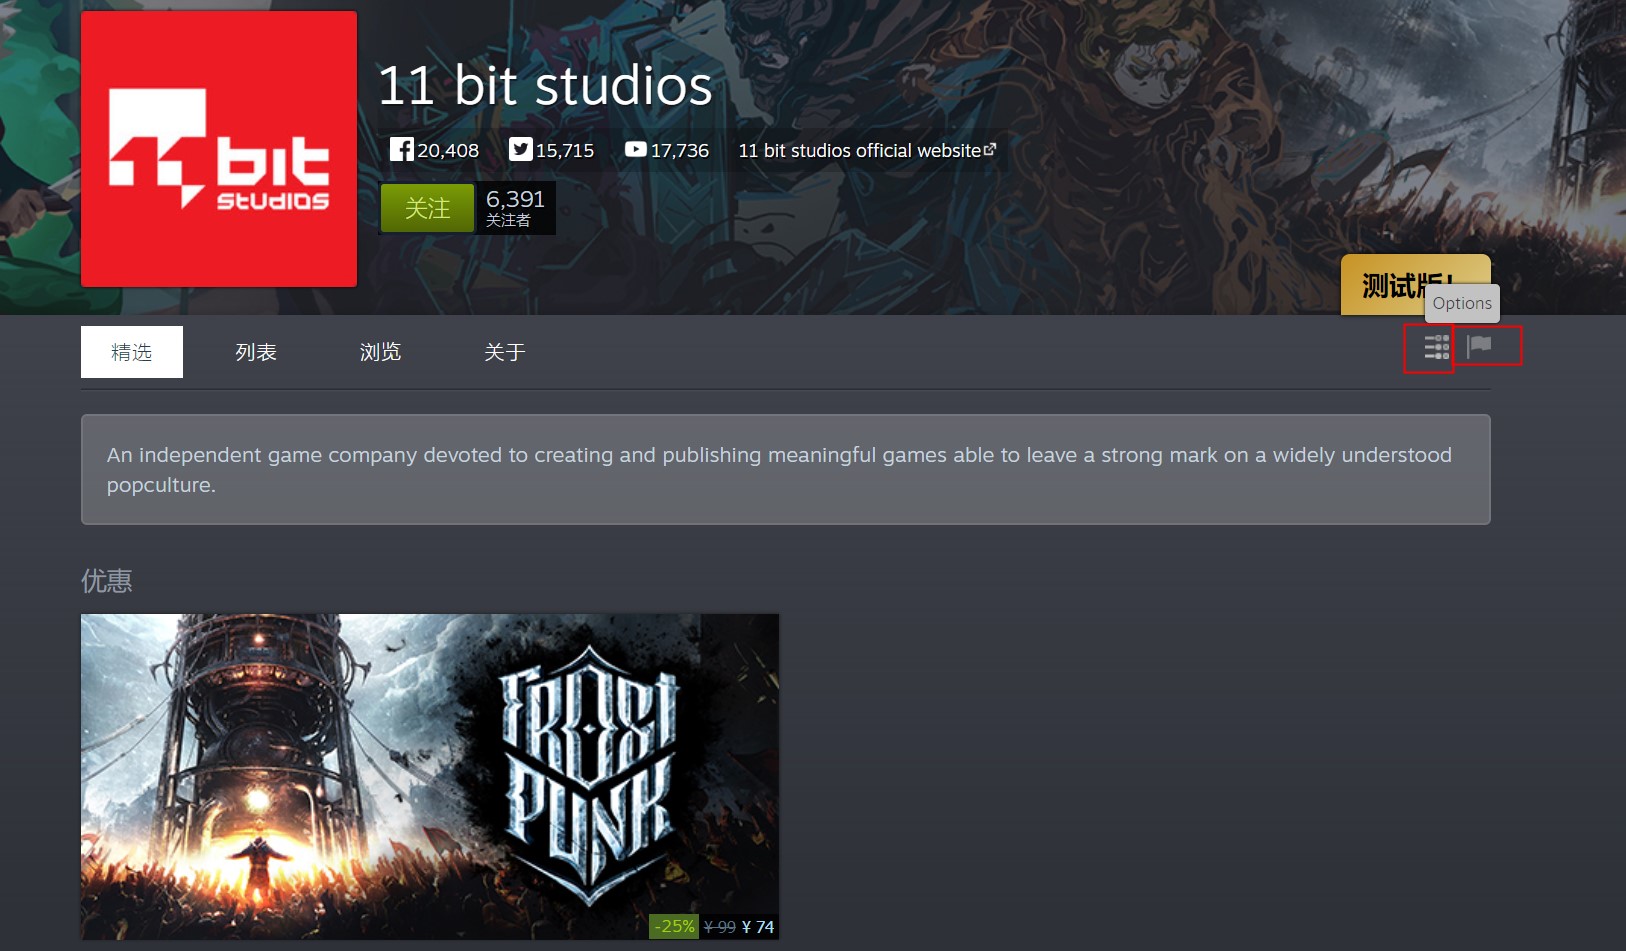Screen dimensions: 1626x951
Task: Open the 浏览 tab
Action: 380,352
